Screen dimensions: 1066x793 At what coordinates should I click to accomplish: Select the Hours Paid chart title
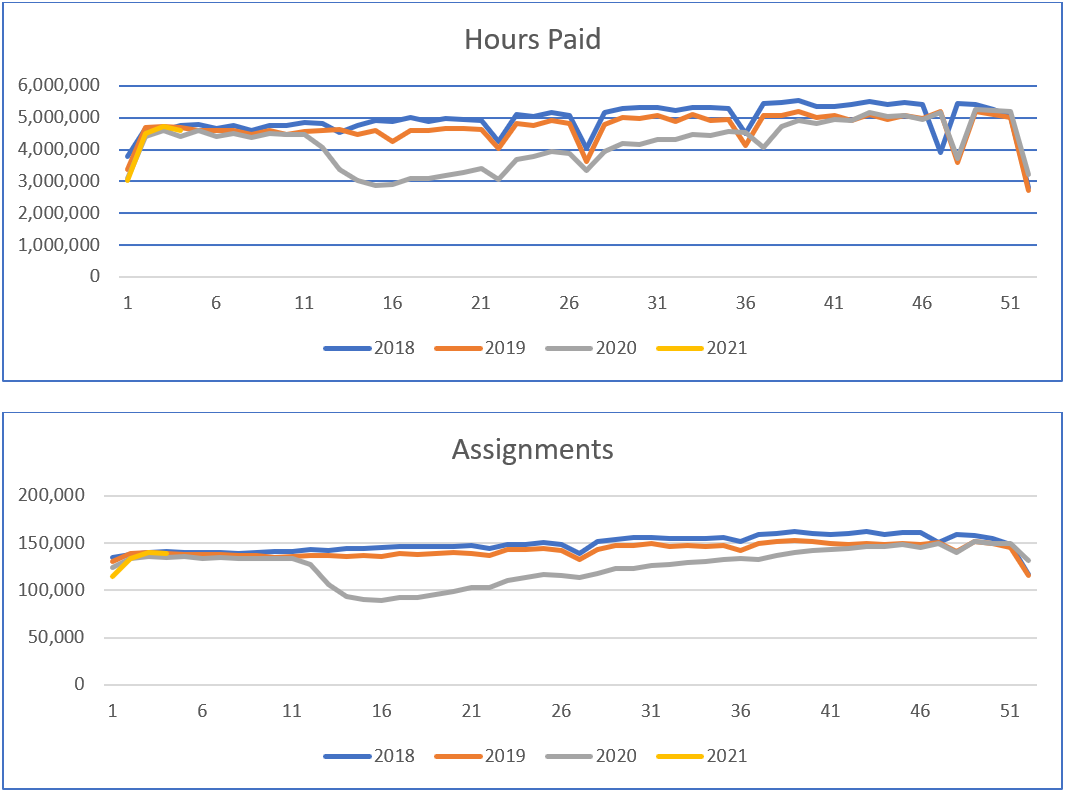[x=532, y=40]
